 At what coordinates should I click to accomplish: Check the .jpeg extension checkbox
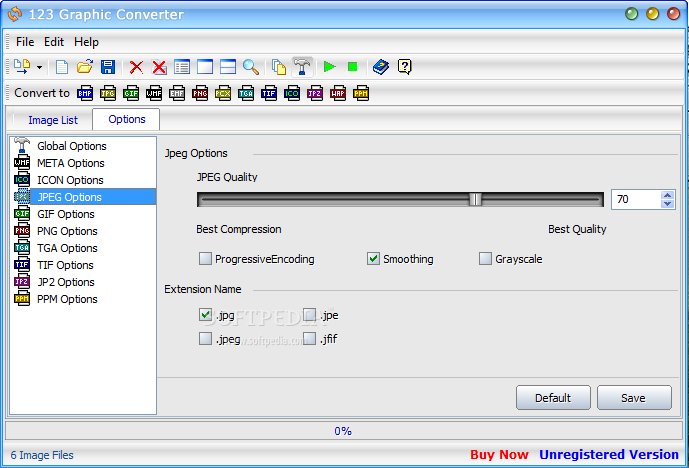pos(205,338)
